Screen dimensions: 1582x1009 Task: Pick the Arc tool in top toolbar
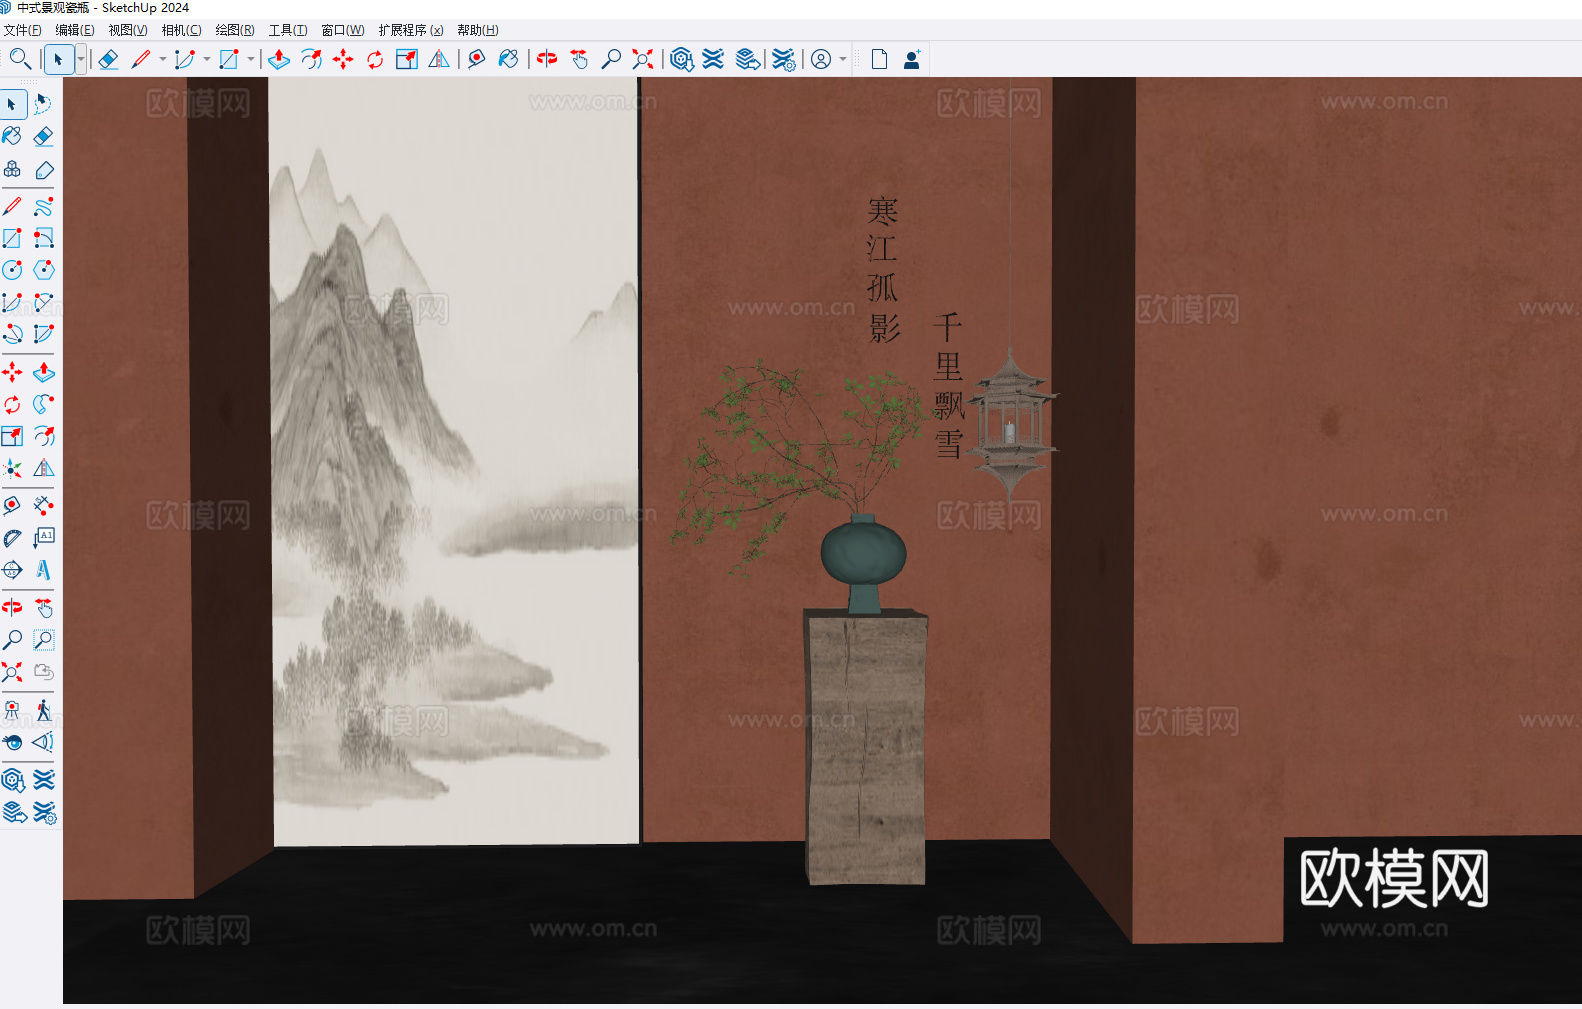[x=185, y=59]
